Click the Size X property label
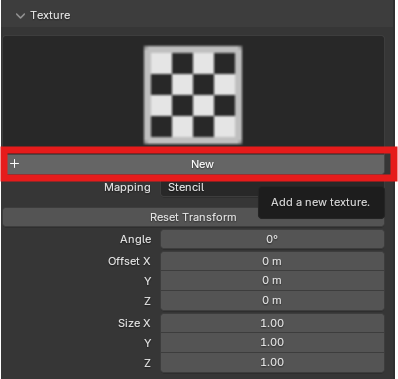 134,323
